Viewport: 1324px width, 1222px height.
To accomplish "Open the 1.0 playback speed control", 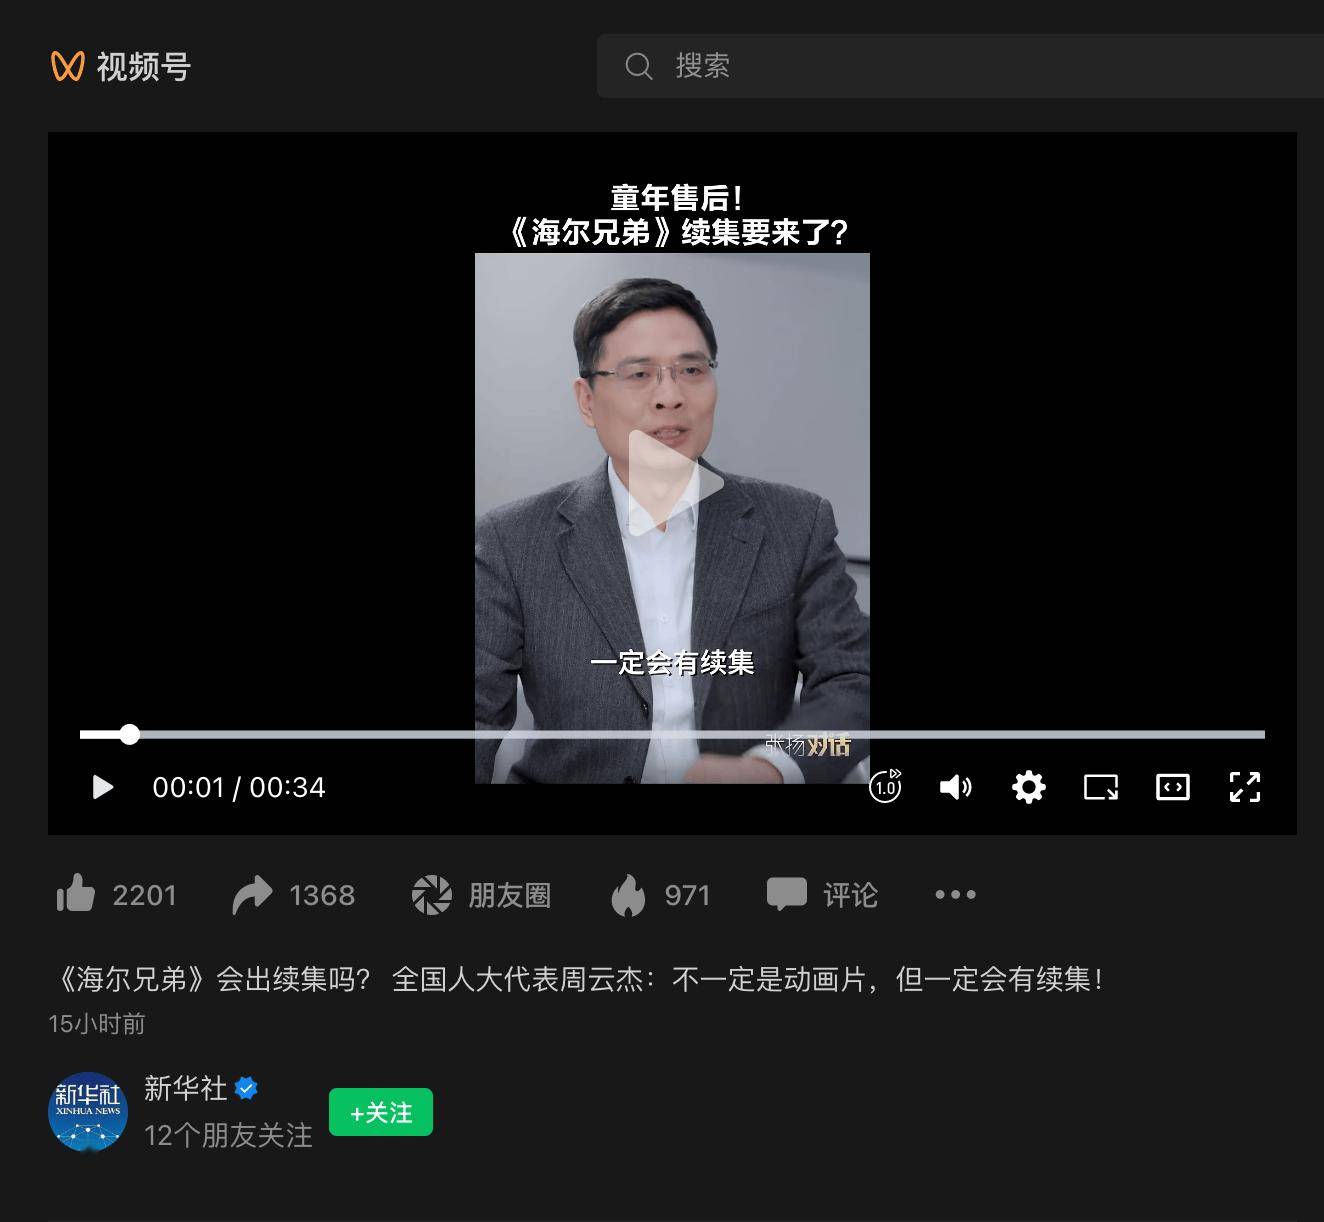I will [x=885, y=786].
